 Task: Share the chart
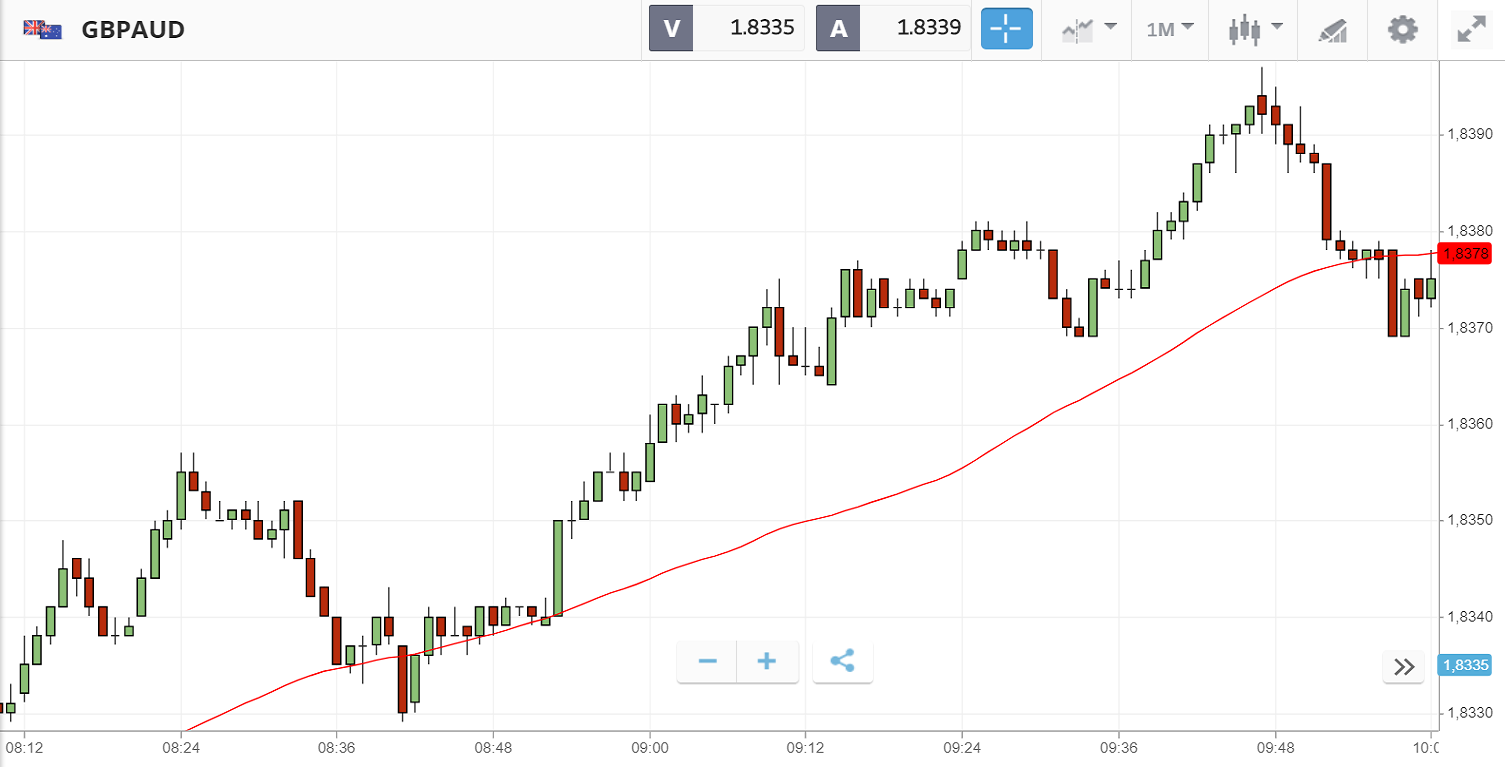pyautogui.click(x=842, y=662)
